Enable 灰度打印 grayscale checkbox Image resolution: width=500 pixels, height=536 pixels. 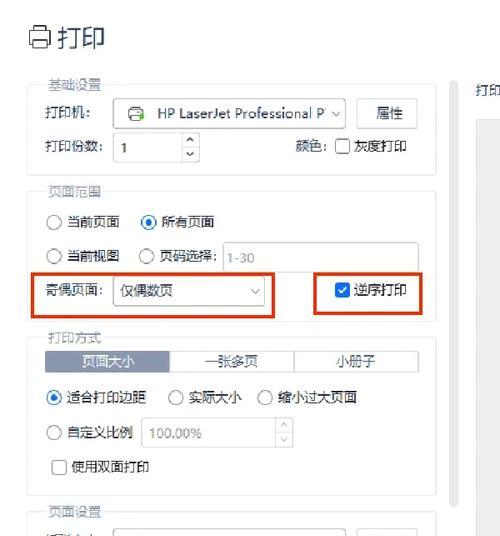342,147
